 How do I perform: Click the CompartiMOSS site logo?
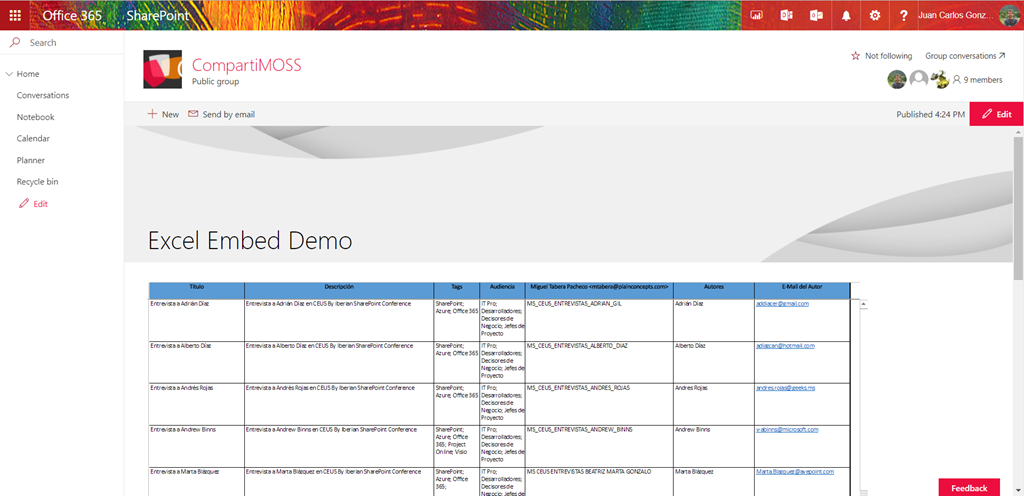pyautogui.click(x=163, y=69)
